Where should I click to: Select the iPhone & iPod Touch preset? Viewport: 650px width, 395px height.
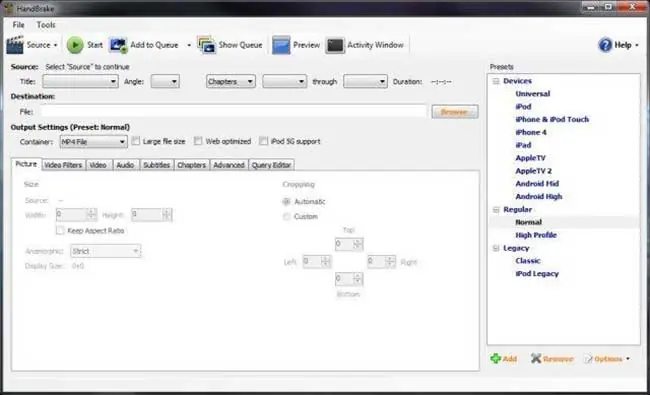(x=552, y=119)
